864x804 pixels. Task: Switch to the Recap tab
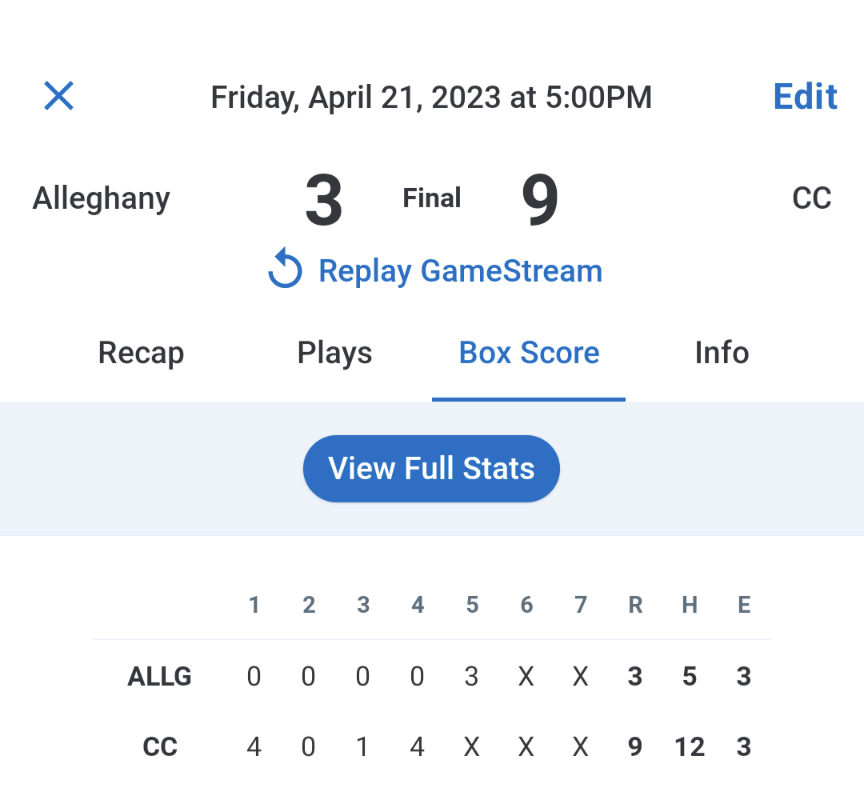point(141,353)
